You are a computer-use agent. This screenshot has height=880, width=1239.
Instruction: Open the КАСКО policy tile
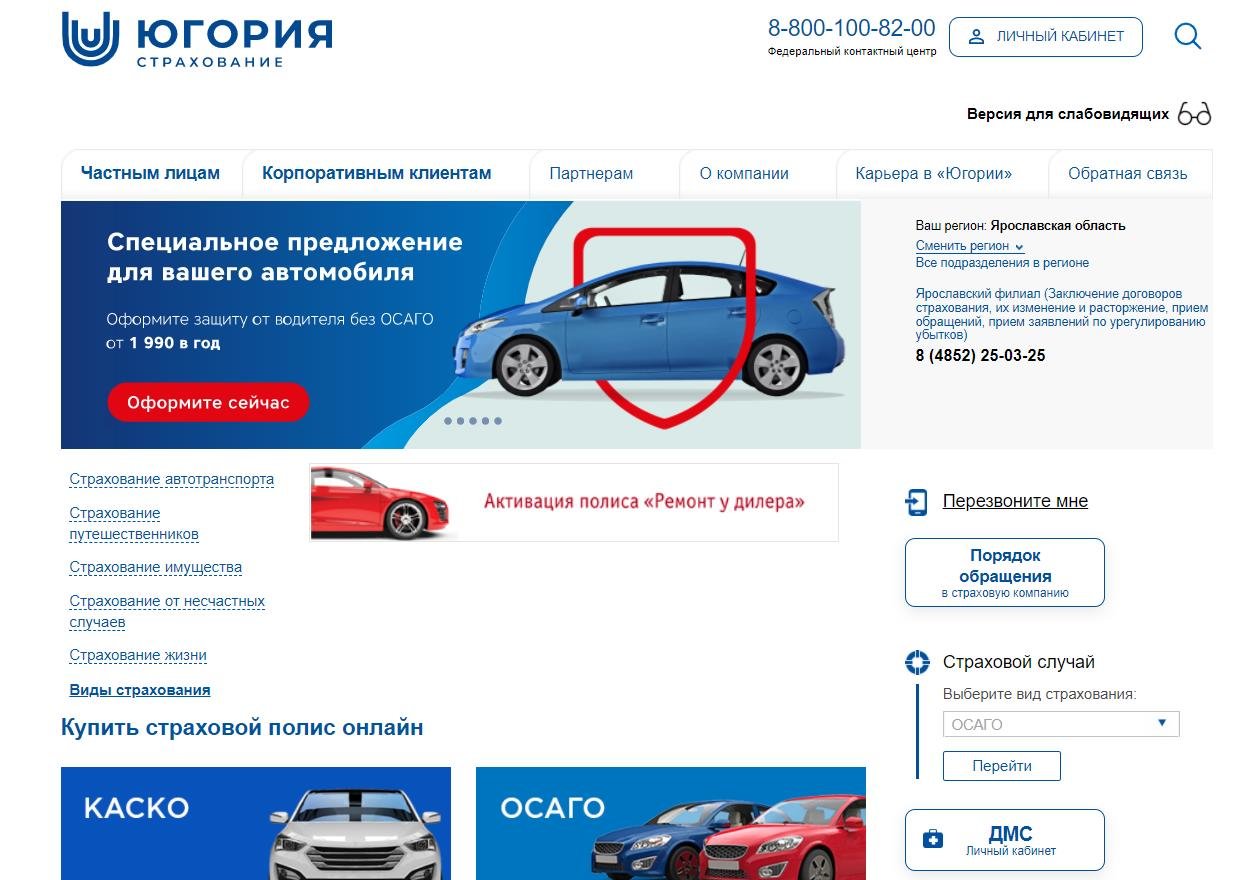pos(256,823)
